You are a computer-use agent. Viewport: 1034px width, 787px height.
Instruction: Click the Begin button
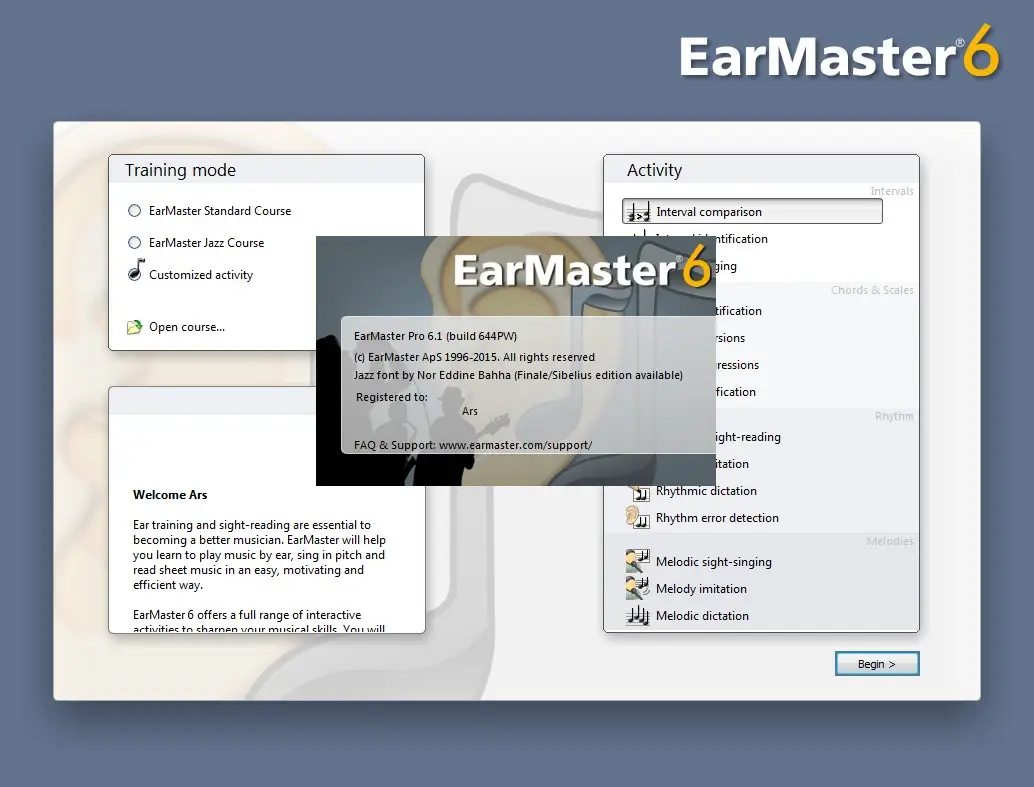877,664
